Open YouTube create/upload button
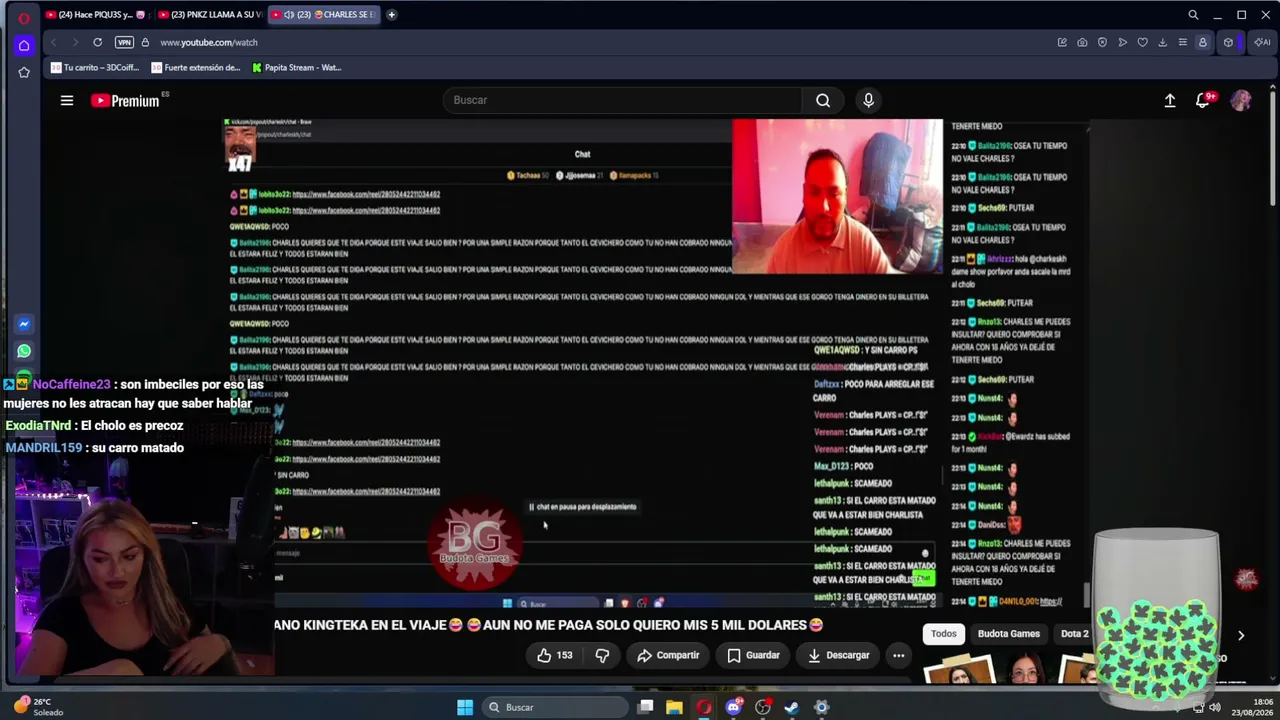 pyautogui.click(x=1170, y=100)
